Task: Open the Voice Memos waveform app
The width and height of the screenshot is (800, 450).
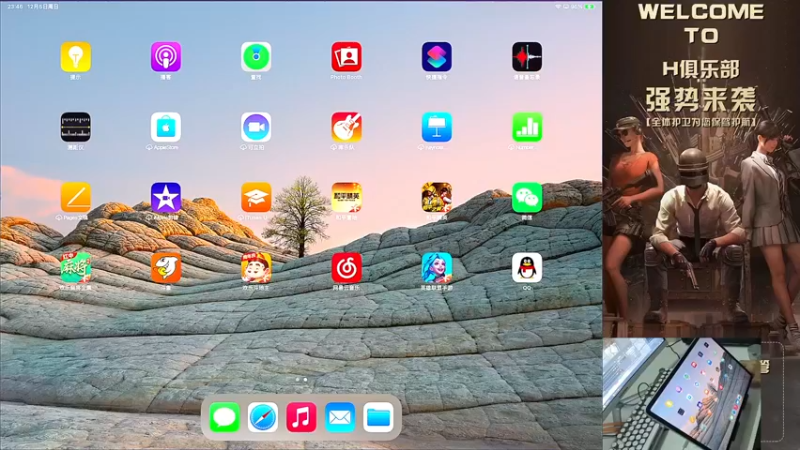Action: coord(527,57)
